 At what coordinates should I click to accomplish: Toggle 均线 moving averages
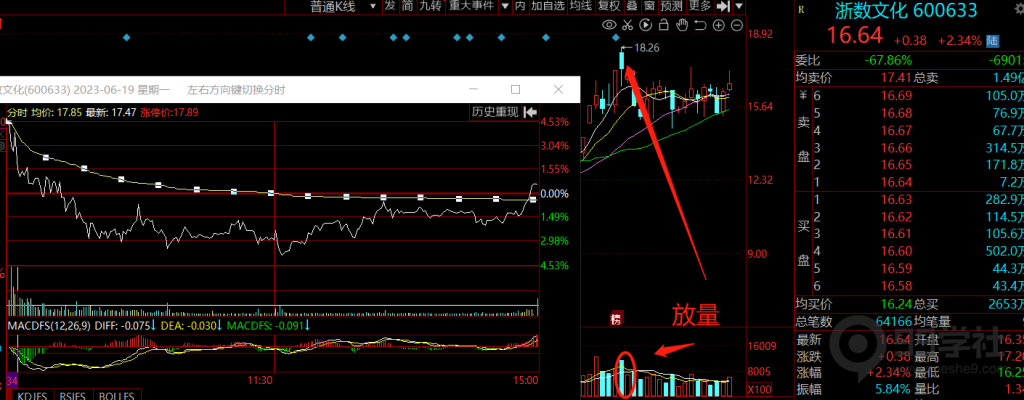(580, 6)
